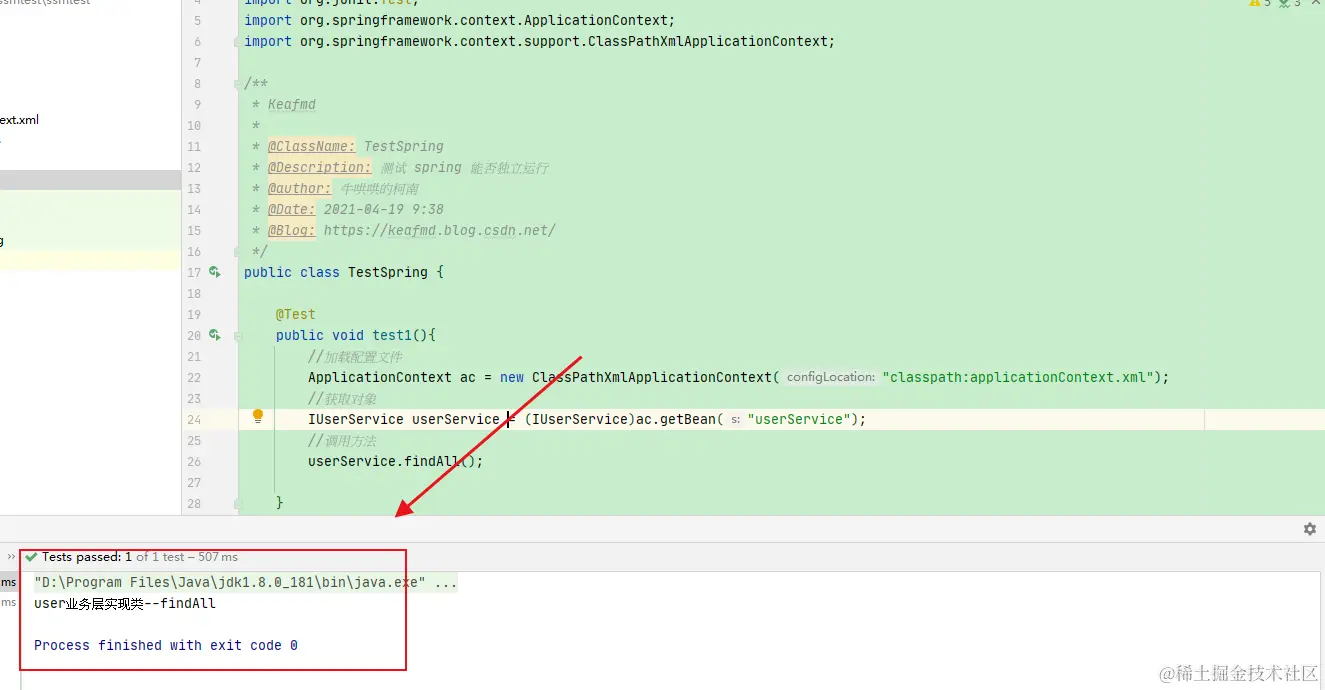Image resolution: width=1325 pixels, height=690 pixels.
Task: Click import of ClassPathXmlApplicationContext on line 6
Action: (539, 41)
